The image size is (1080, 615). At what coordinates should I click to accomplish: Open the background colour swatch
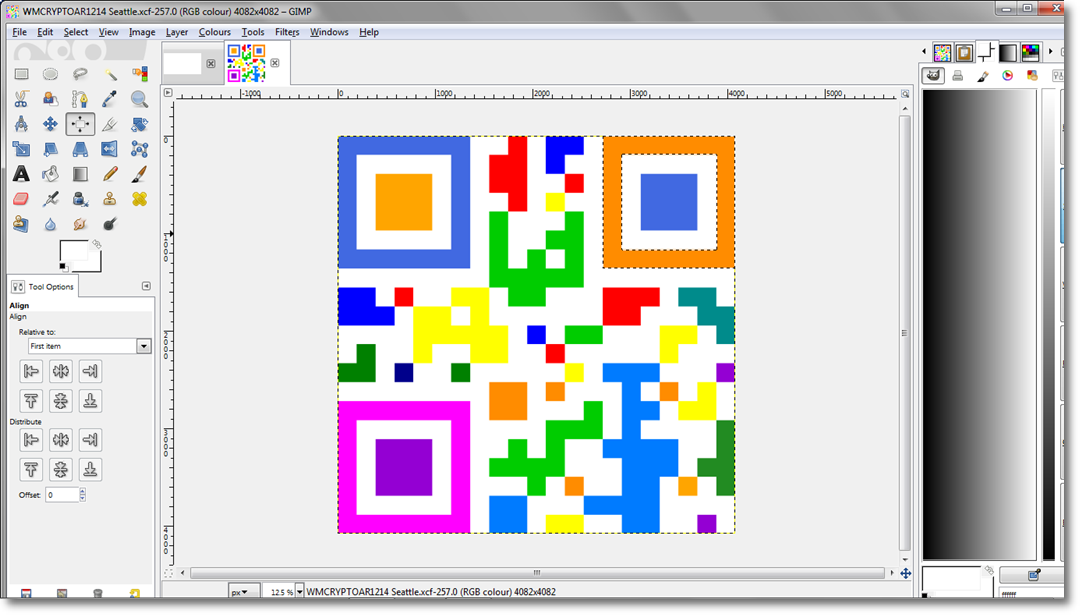95,265
